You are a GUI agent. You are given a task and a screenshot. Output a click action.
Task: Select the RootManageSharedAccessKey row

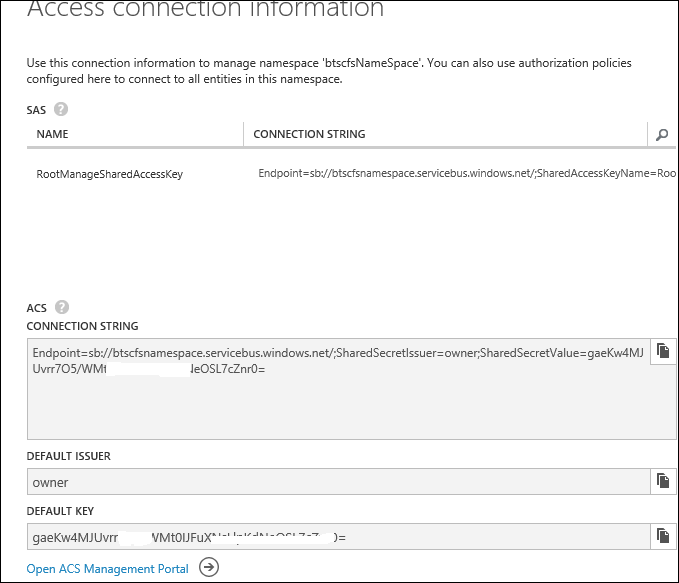351,174
